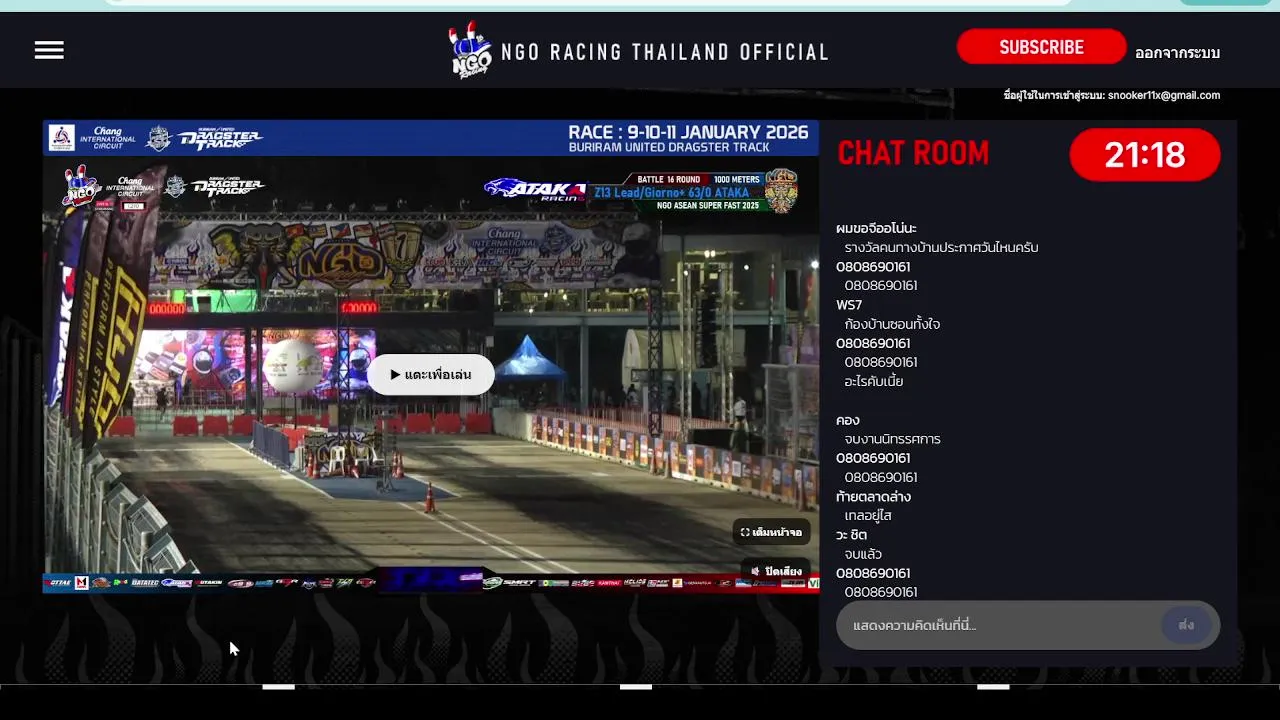
Task: Select message อะไรคันเนี้ย
Action: click(x=874, y=381)
